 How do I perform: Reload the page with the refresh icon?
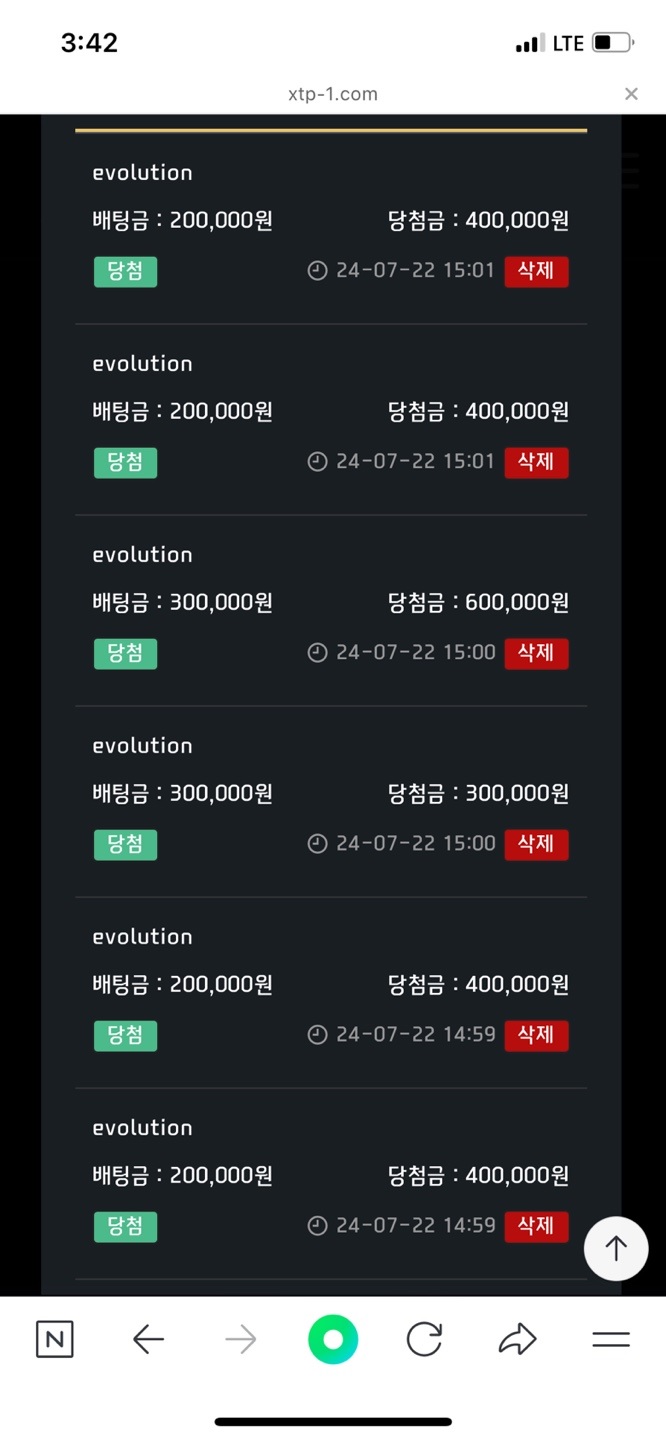[x=424, y=1339]
